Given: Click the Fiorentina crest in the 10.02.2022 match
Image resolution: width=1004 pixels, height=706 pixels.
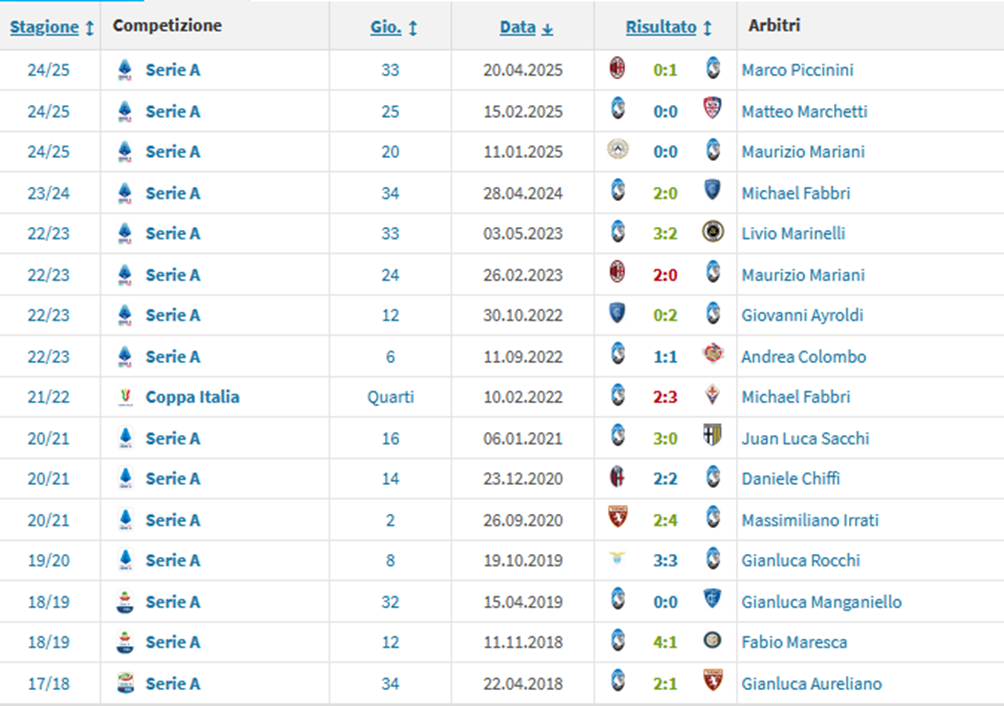Looking at the screenshot, I should click(x=712, y=396).
